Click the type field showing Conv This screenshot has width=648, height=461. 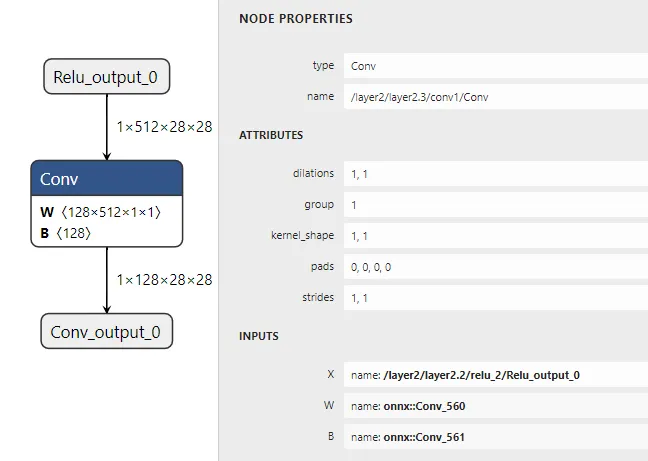495,66
